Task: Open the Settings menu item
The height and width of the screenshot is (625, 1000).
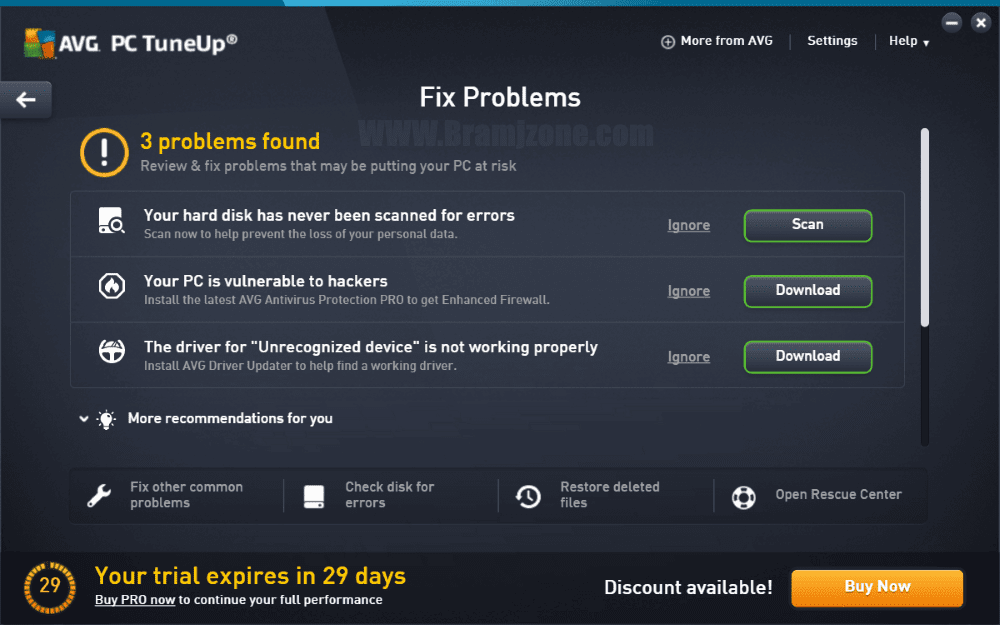Action: point(832,41)
